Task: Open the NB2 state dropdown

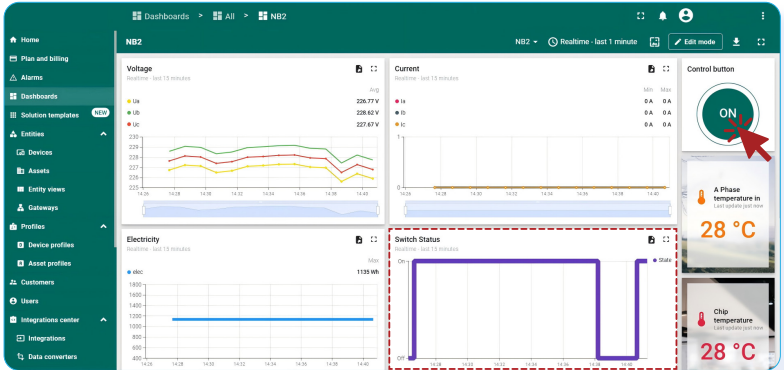Action: [526, 42]
